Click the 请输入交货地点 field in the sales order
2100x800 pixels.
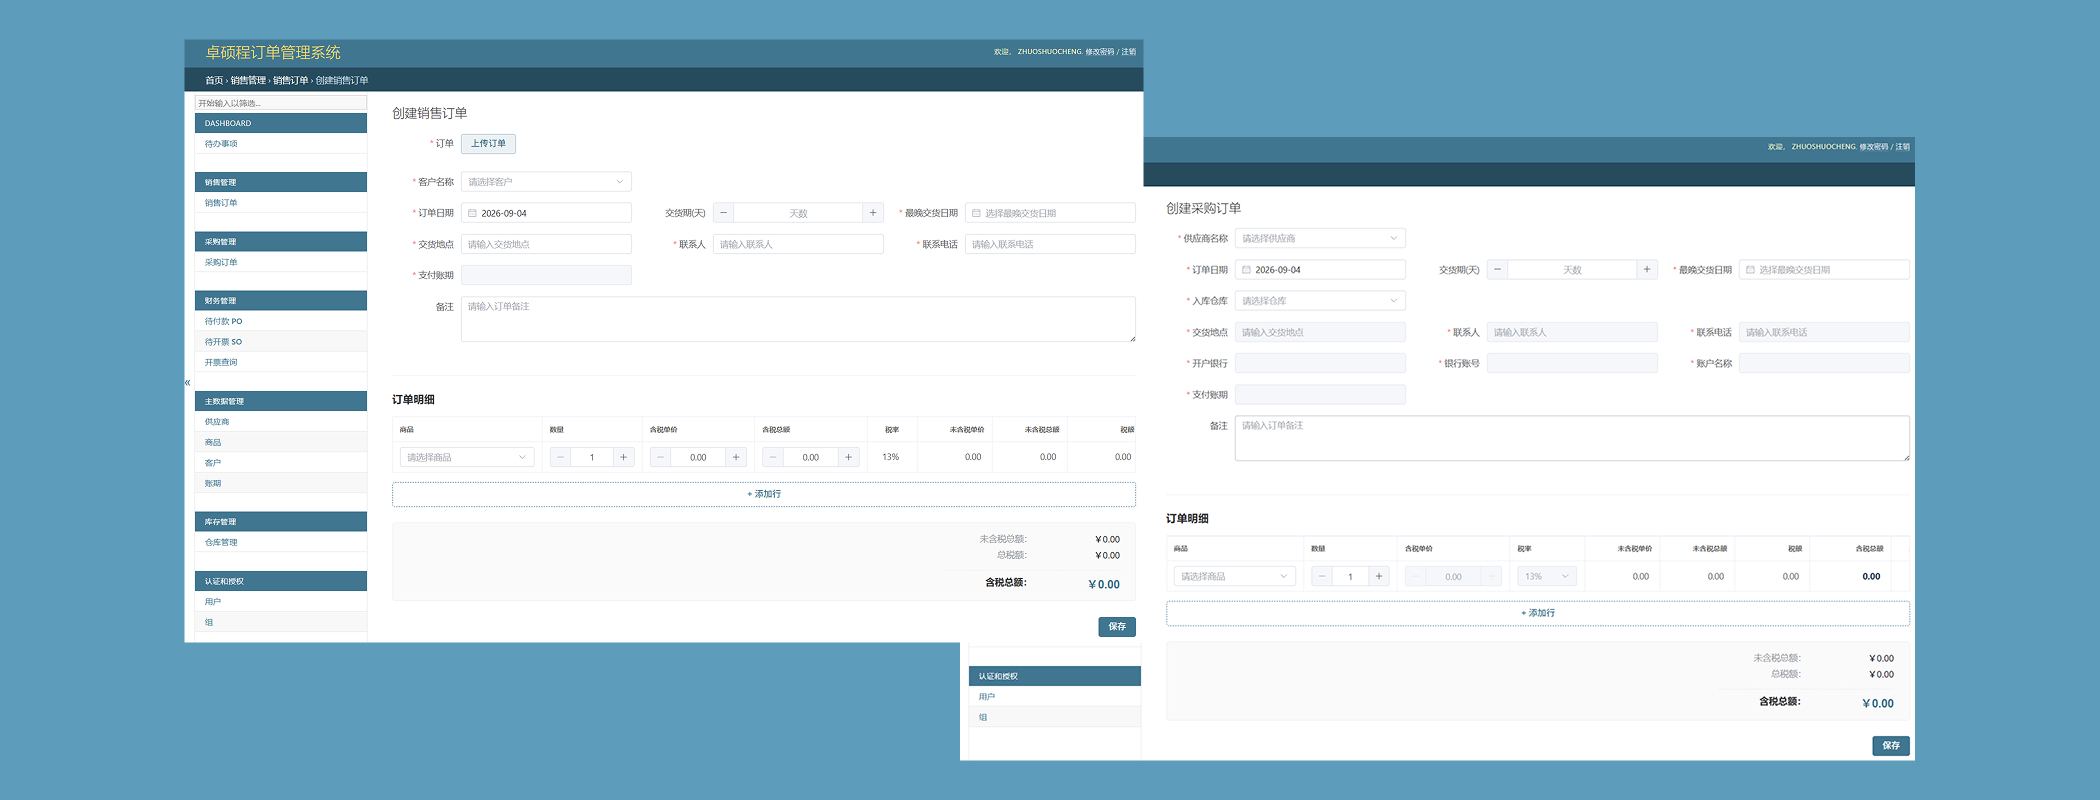click(x=546, y=244)
